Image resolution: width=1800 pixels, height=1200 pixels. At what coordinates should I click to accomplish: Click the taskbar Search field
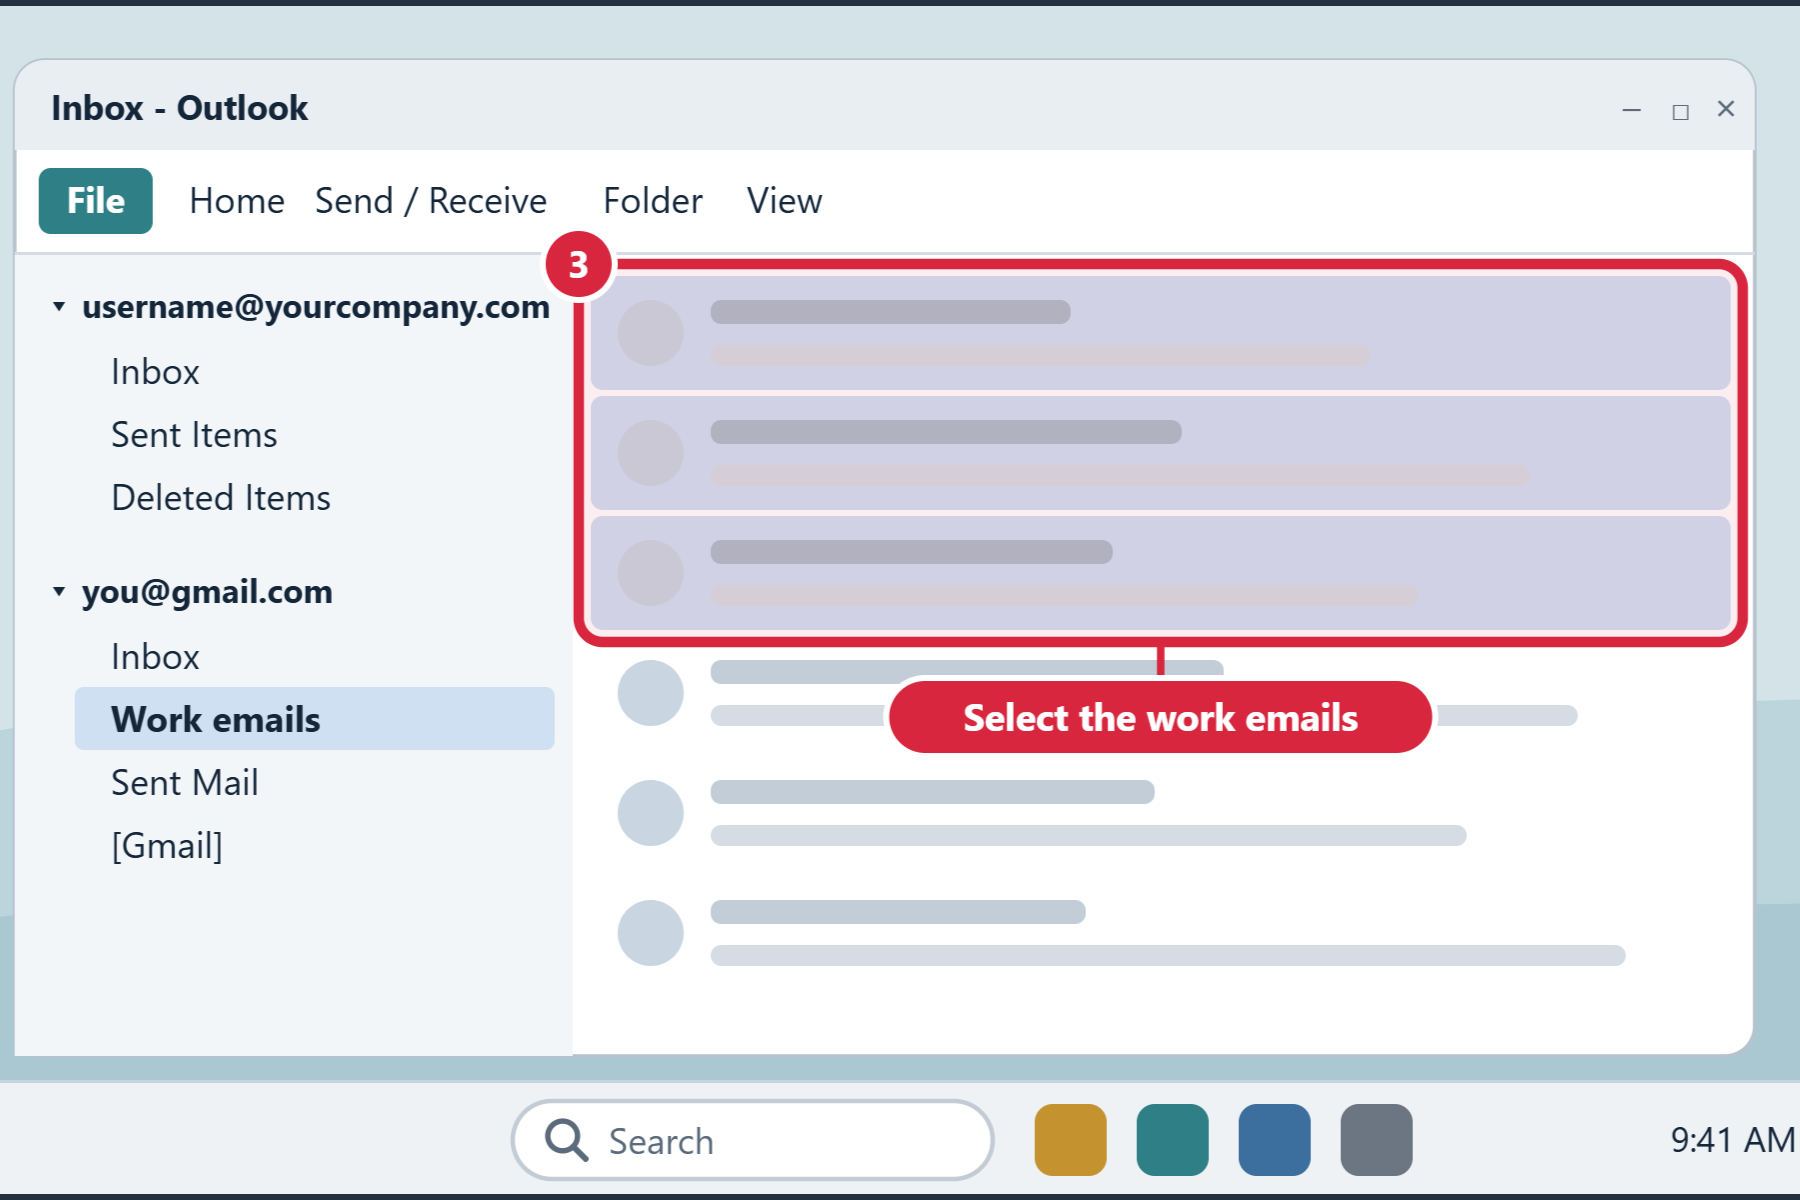(x=752, y=1140)
